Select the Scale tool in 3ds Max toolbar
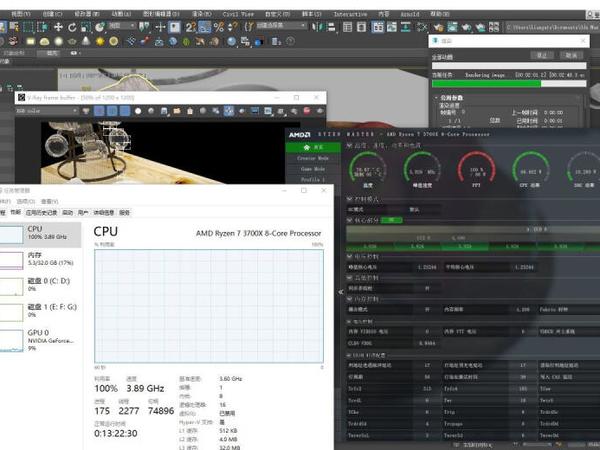 tap(86, 27)
